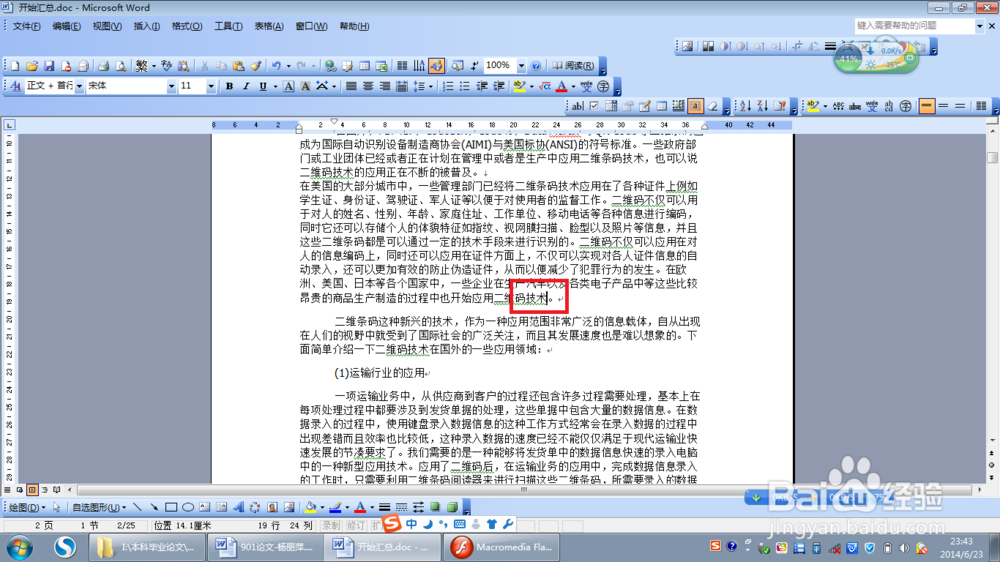Select the Format Painter brush
The width and height of the screenshot is (1000, 562).
[256, 66]
